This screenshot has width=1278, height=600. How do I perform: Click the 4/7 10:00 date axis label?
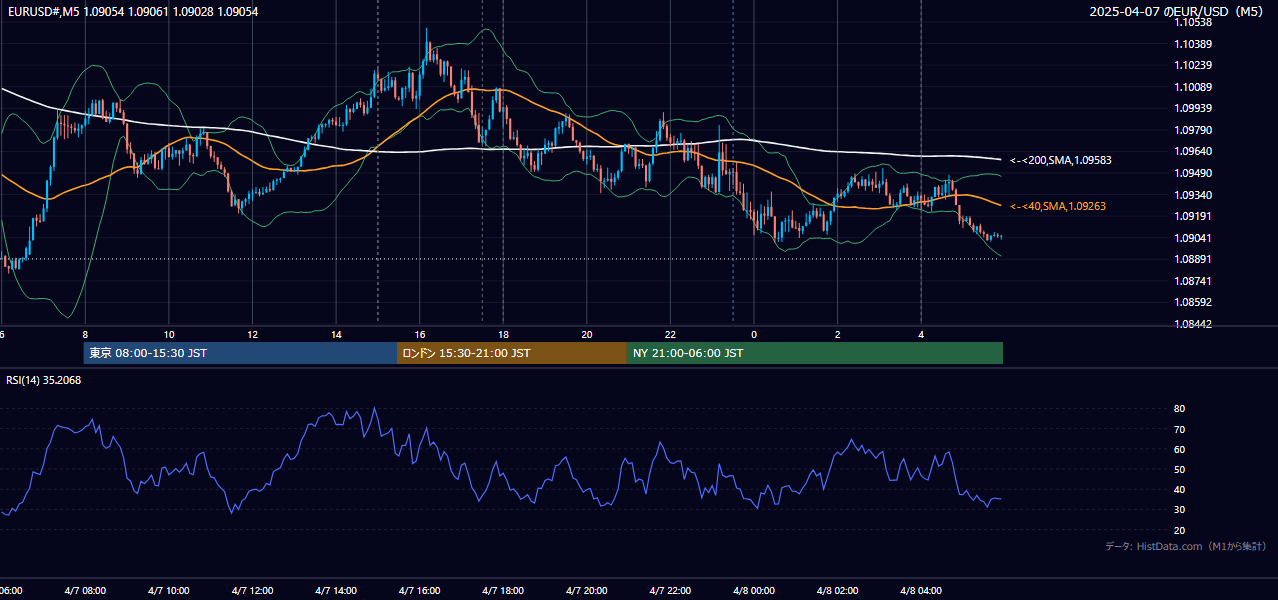(169, 591)
